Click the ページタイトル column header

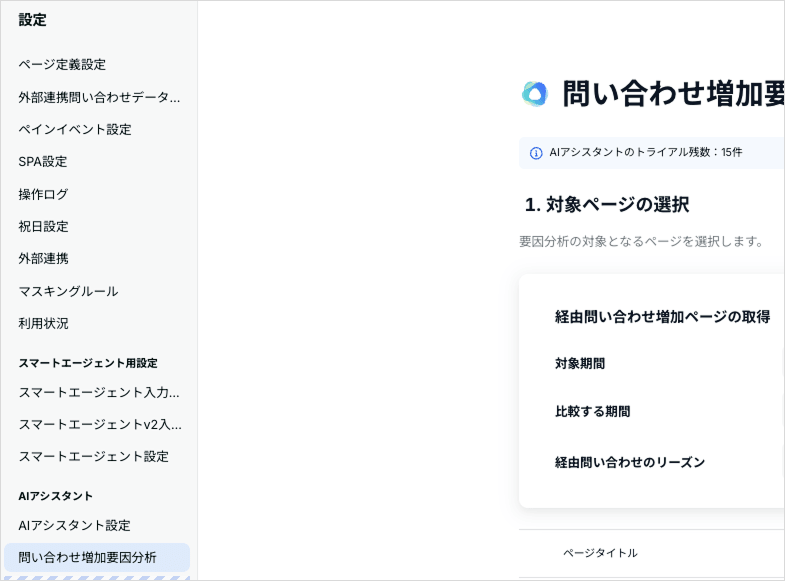point(600,553)
